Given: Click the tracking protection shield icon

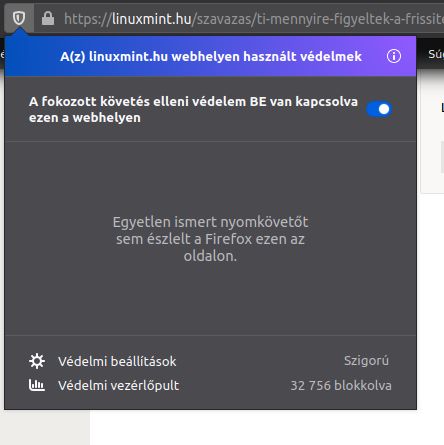Looking at the screenshot, I should tap(19, 18).
